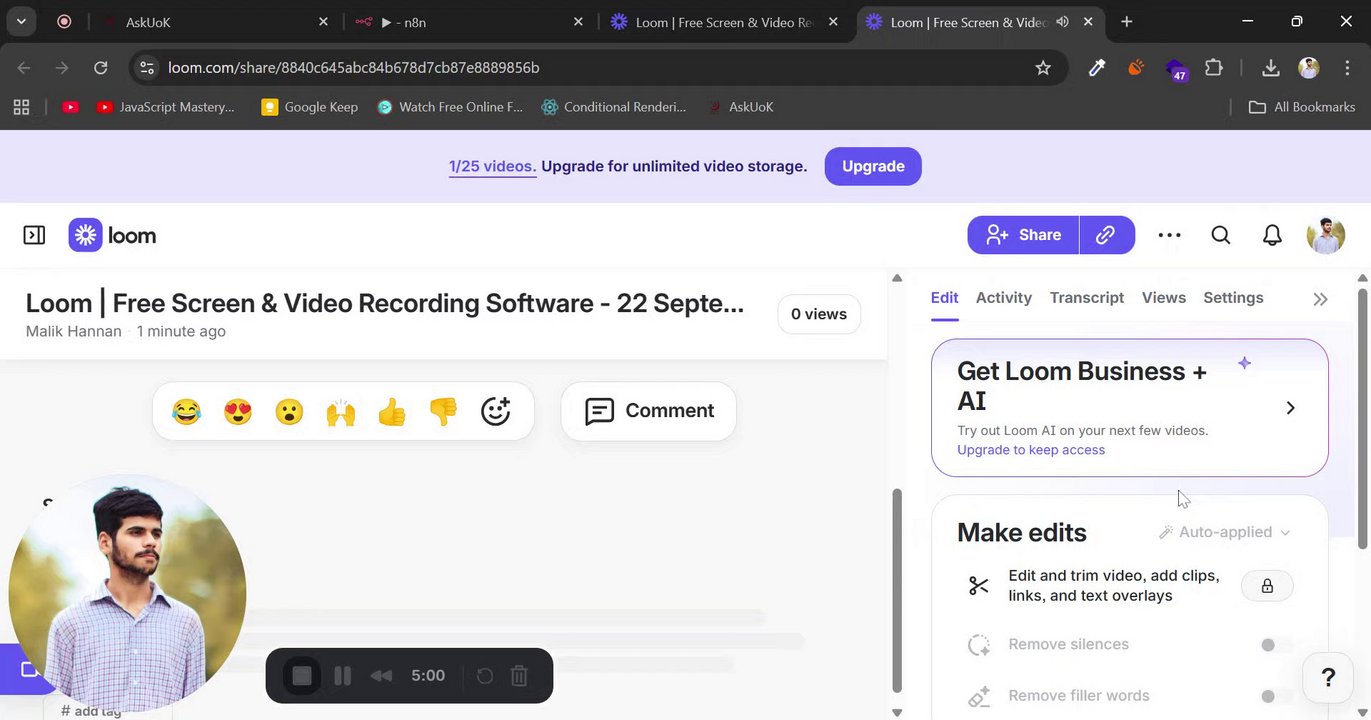Open the Loom profile avatar menu
The width and height of the screenshot is (1371, 720).
pyautogui.click(x=1326, y=235)
